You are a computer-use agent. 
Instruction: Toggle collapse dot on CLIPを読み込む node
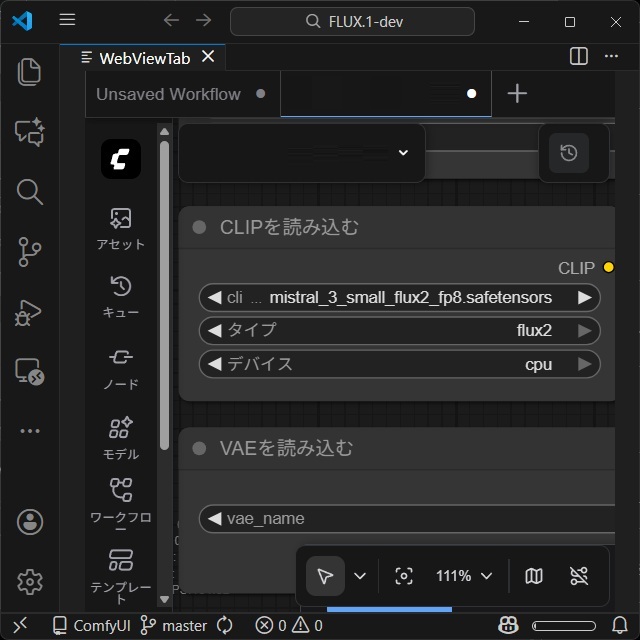(199, 228)
